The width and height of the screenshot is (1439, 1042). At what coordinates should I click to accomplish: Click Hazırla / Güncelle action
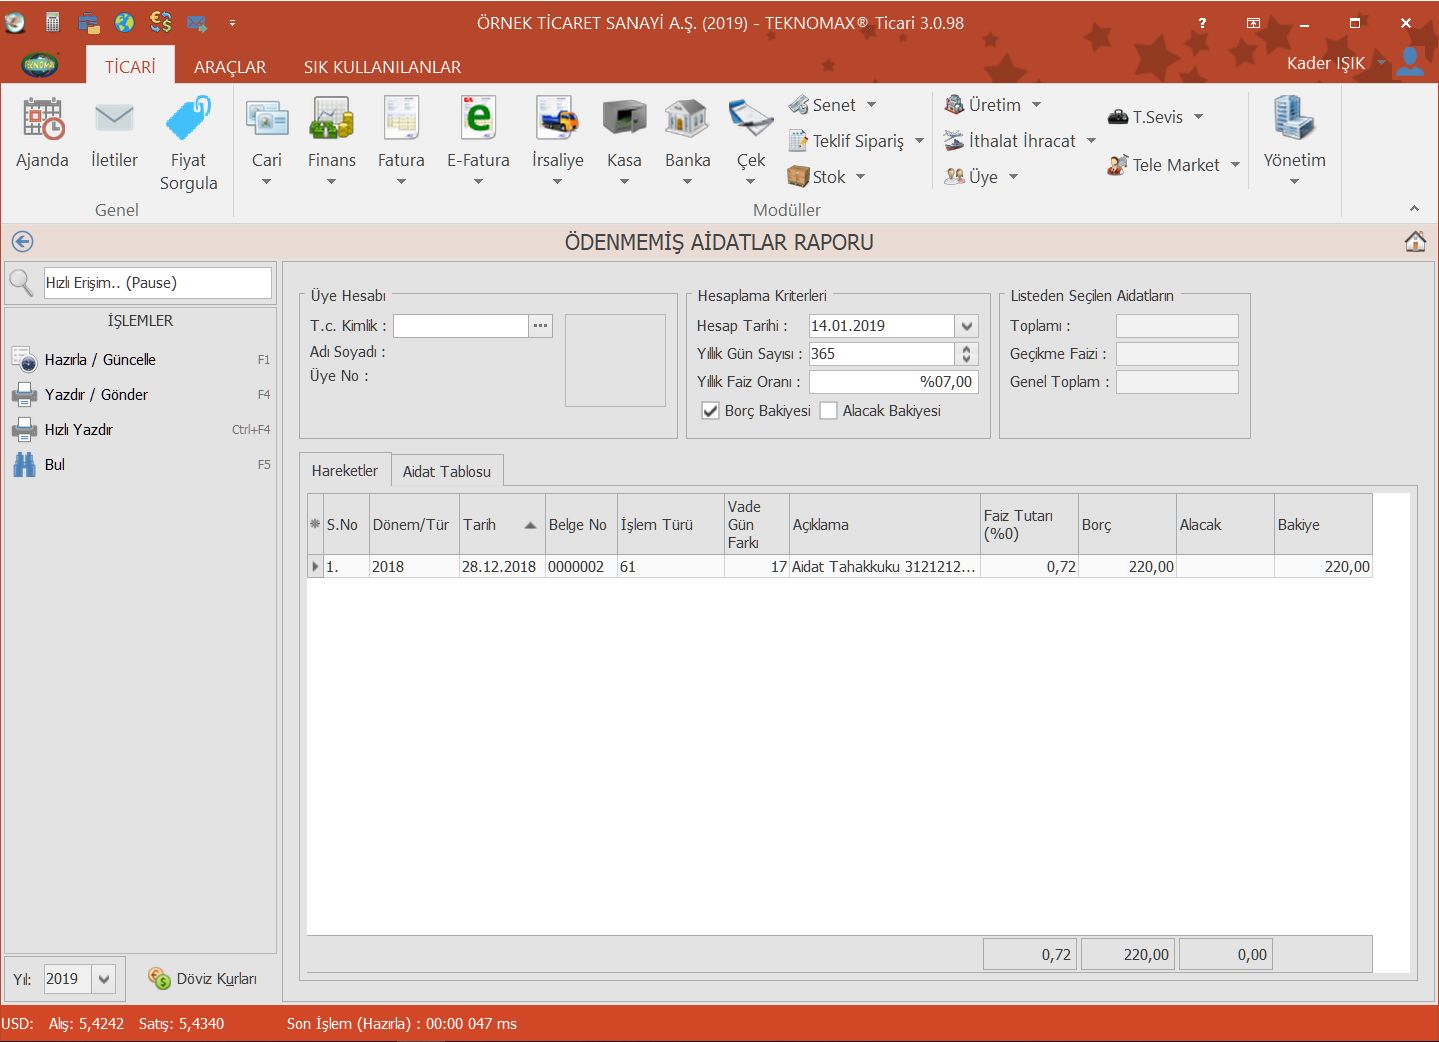point(100,360)
